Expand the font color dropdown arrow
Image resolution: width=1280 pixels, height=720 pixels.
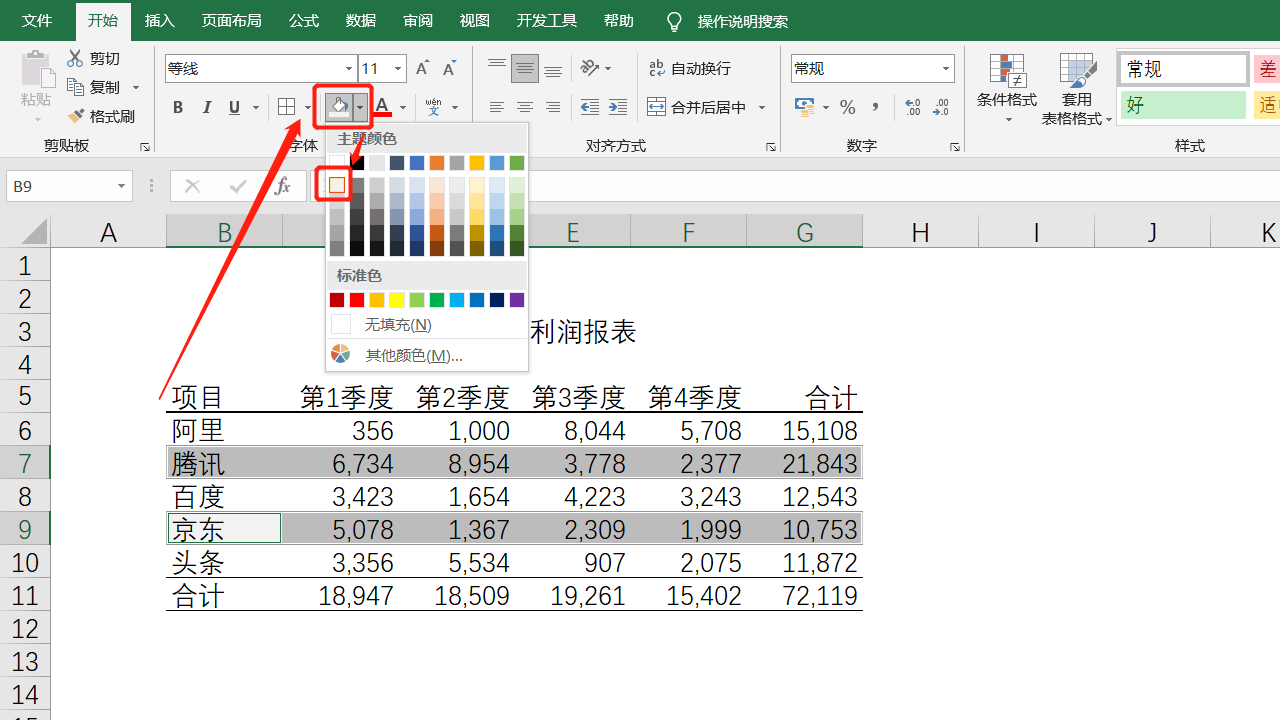403,107
